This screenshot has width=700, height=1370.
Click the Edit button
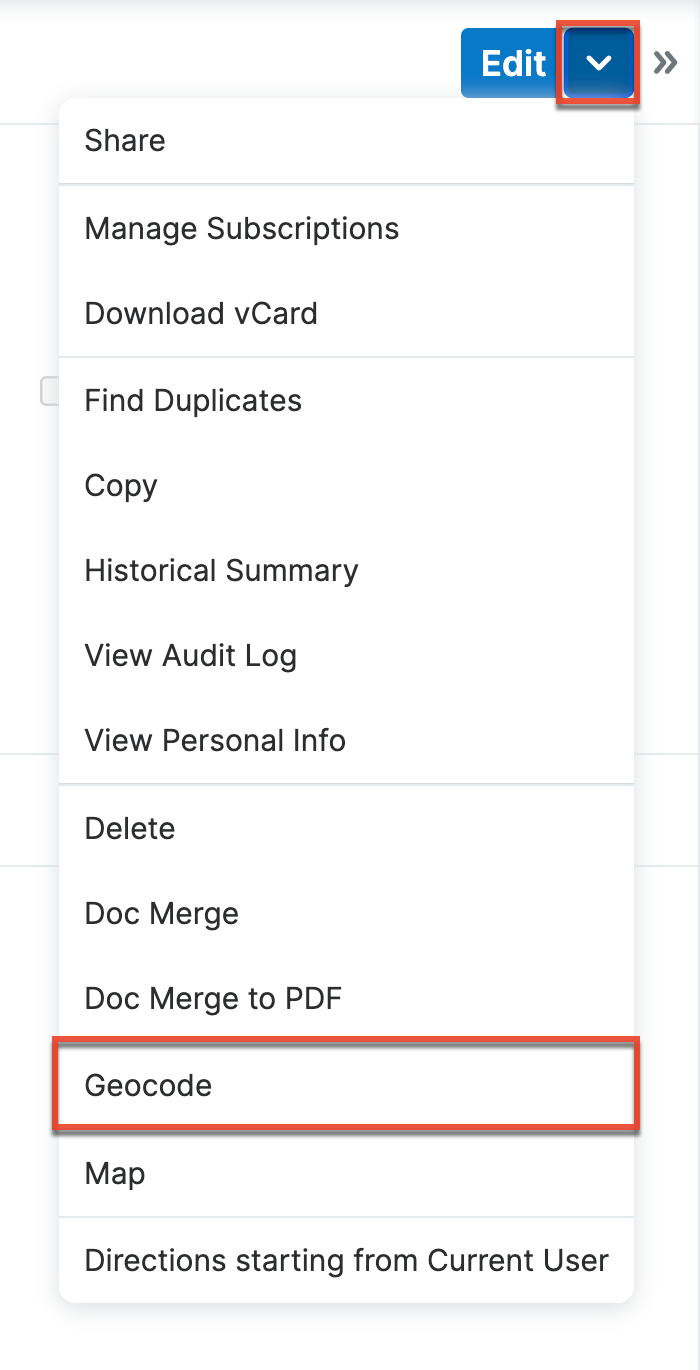point(511,62)
